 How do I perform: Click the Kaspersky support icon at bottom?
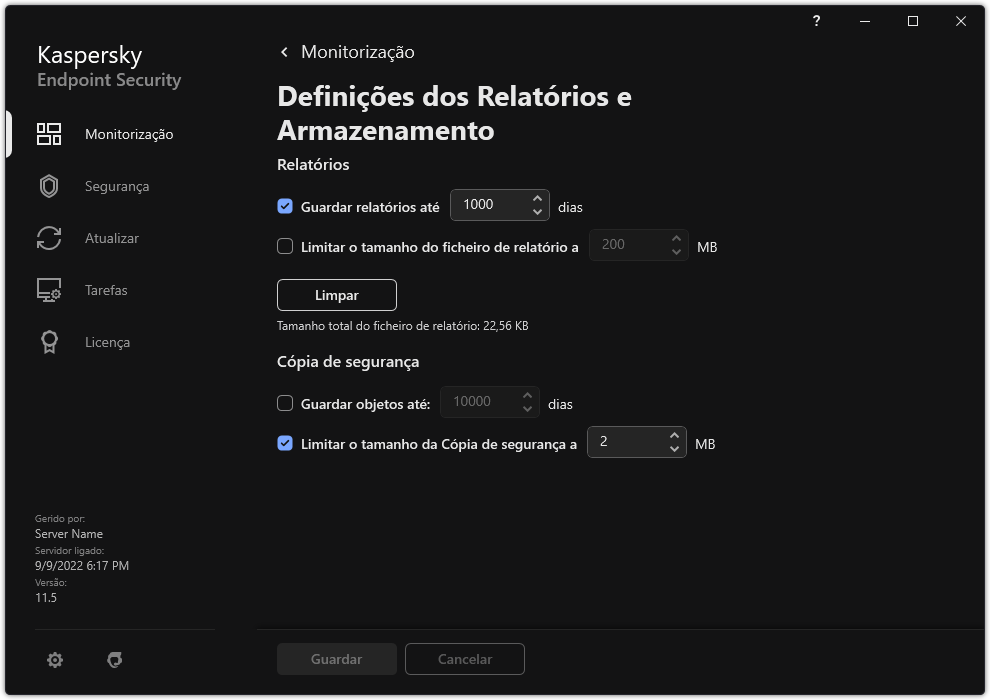click(x=115, y=659)
